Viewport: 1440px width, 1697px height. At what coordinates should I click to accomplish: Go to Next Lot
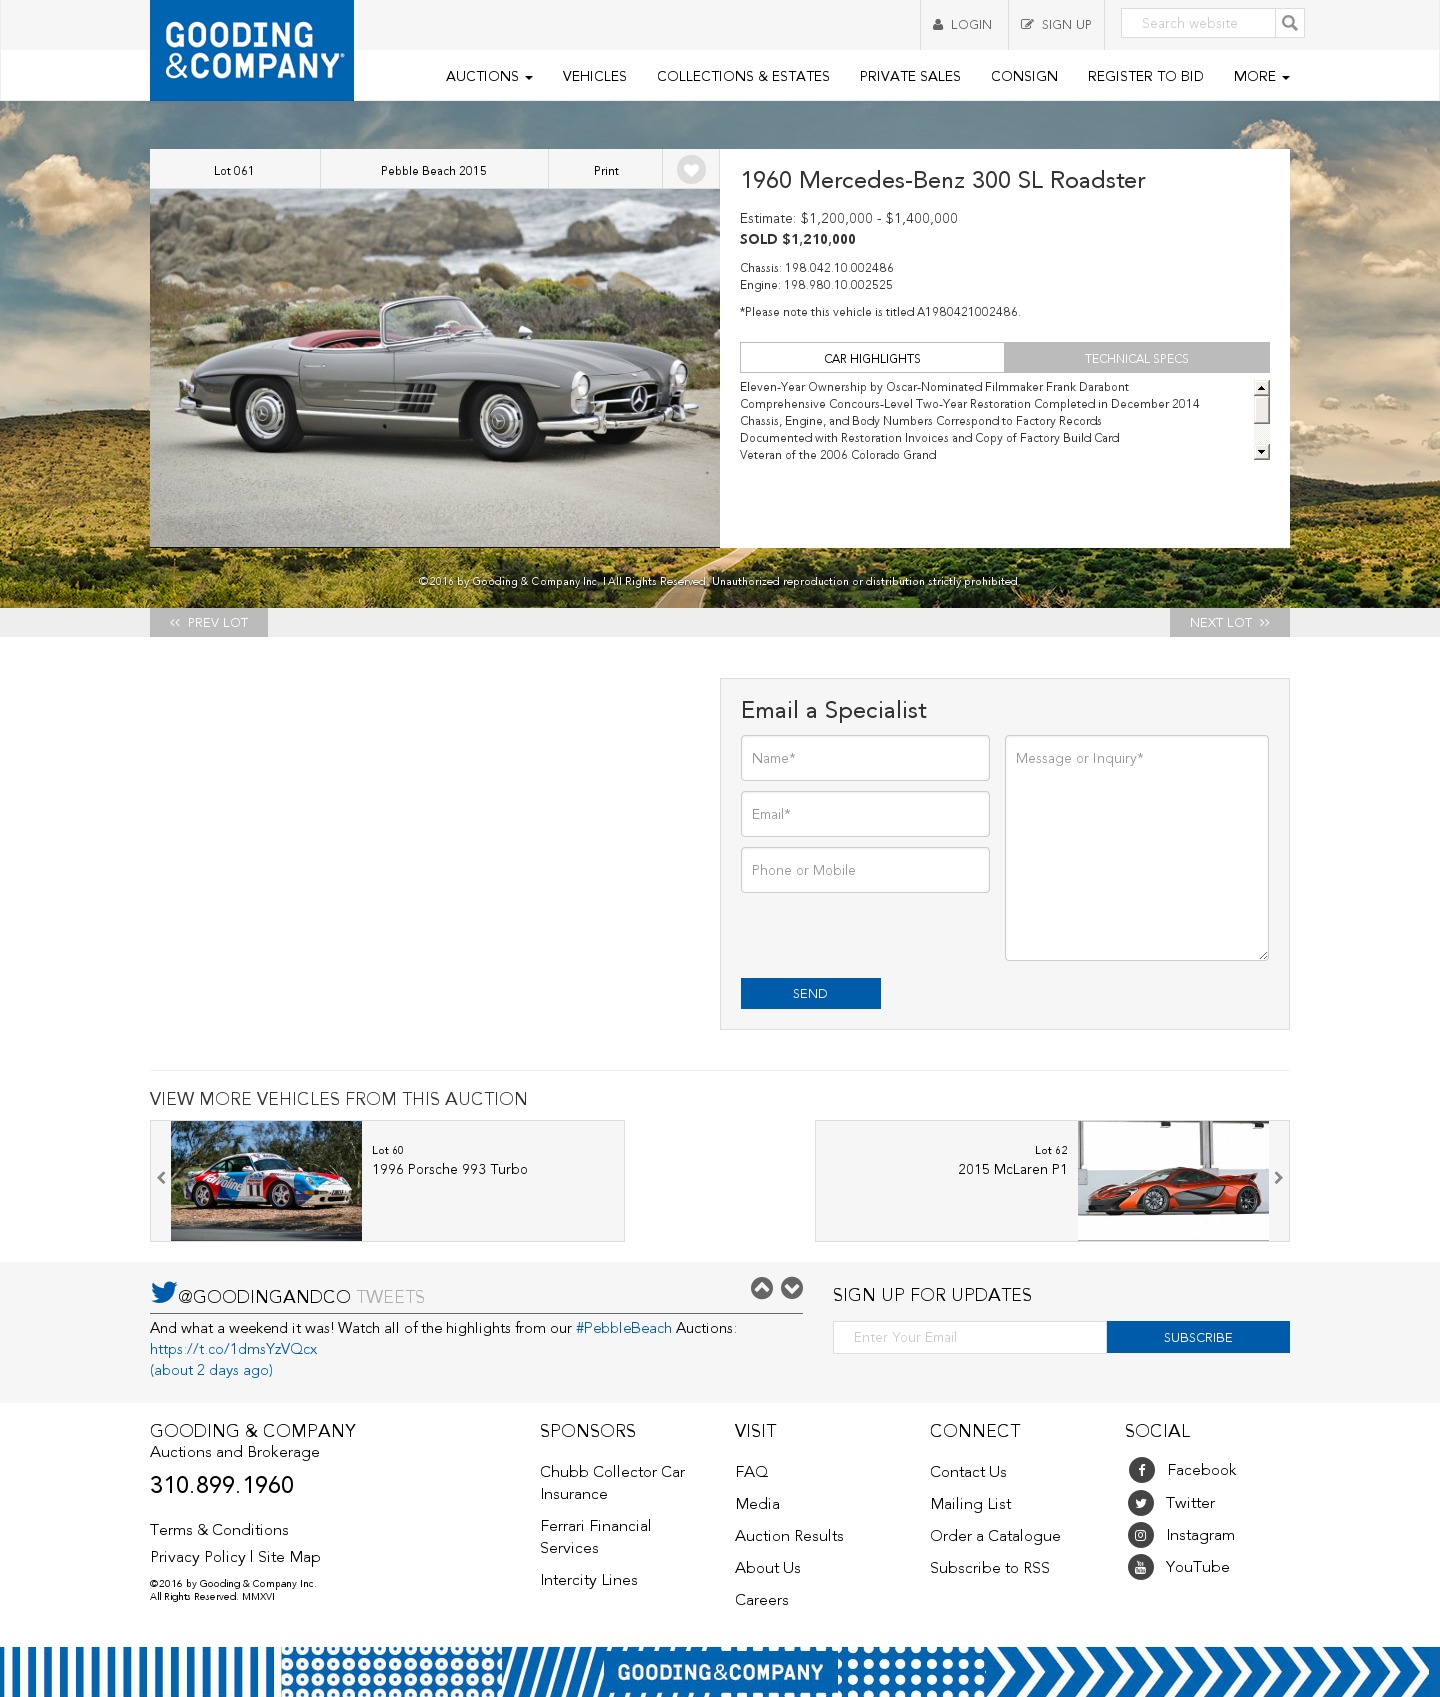coord(1230,622)
